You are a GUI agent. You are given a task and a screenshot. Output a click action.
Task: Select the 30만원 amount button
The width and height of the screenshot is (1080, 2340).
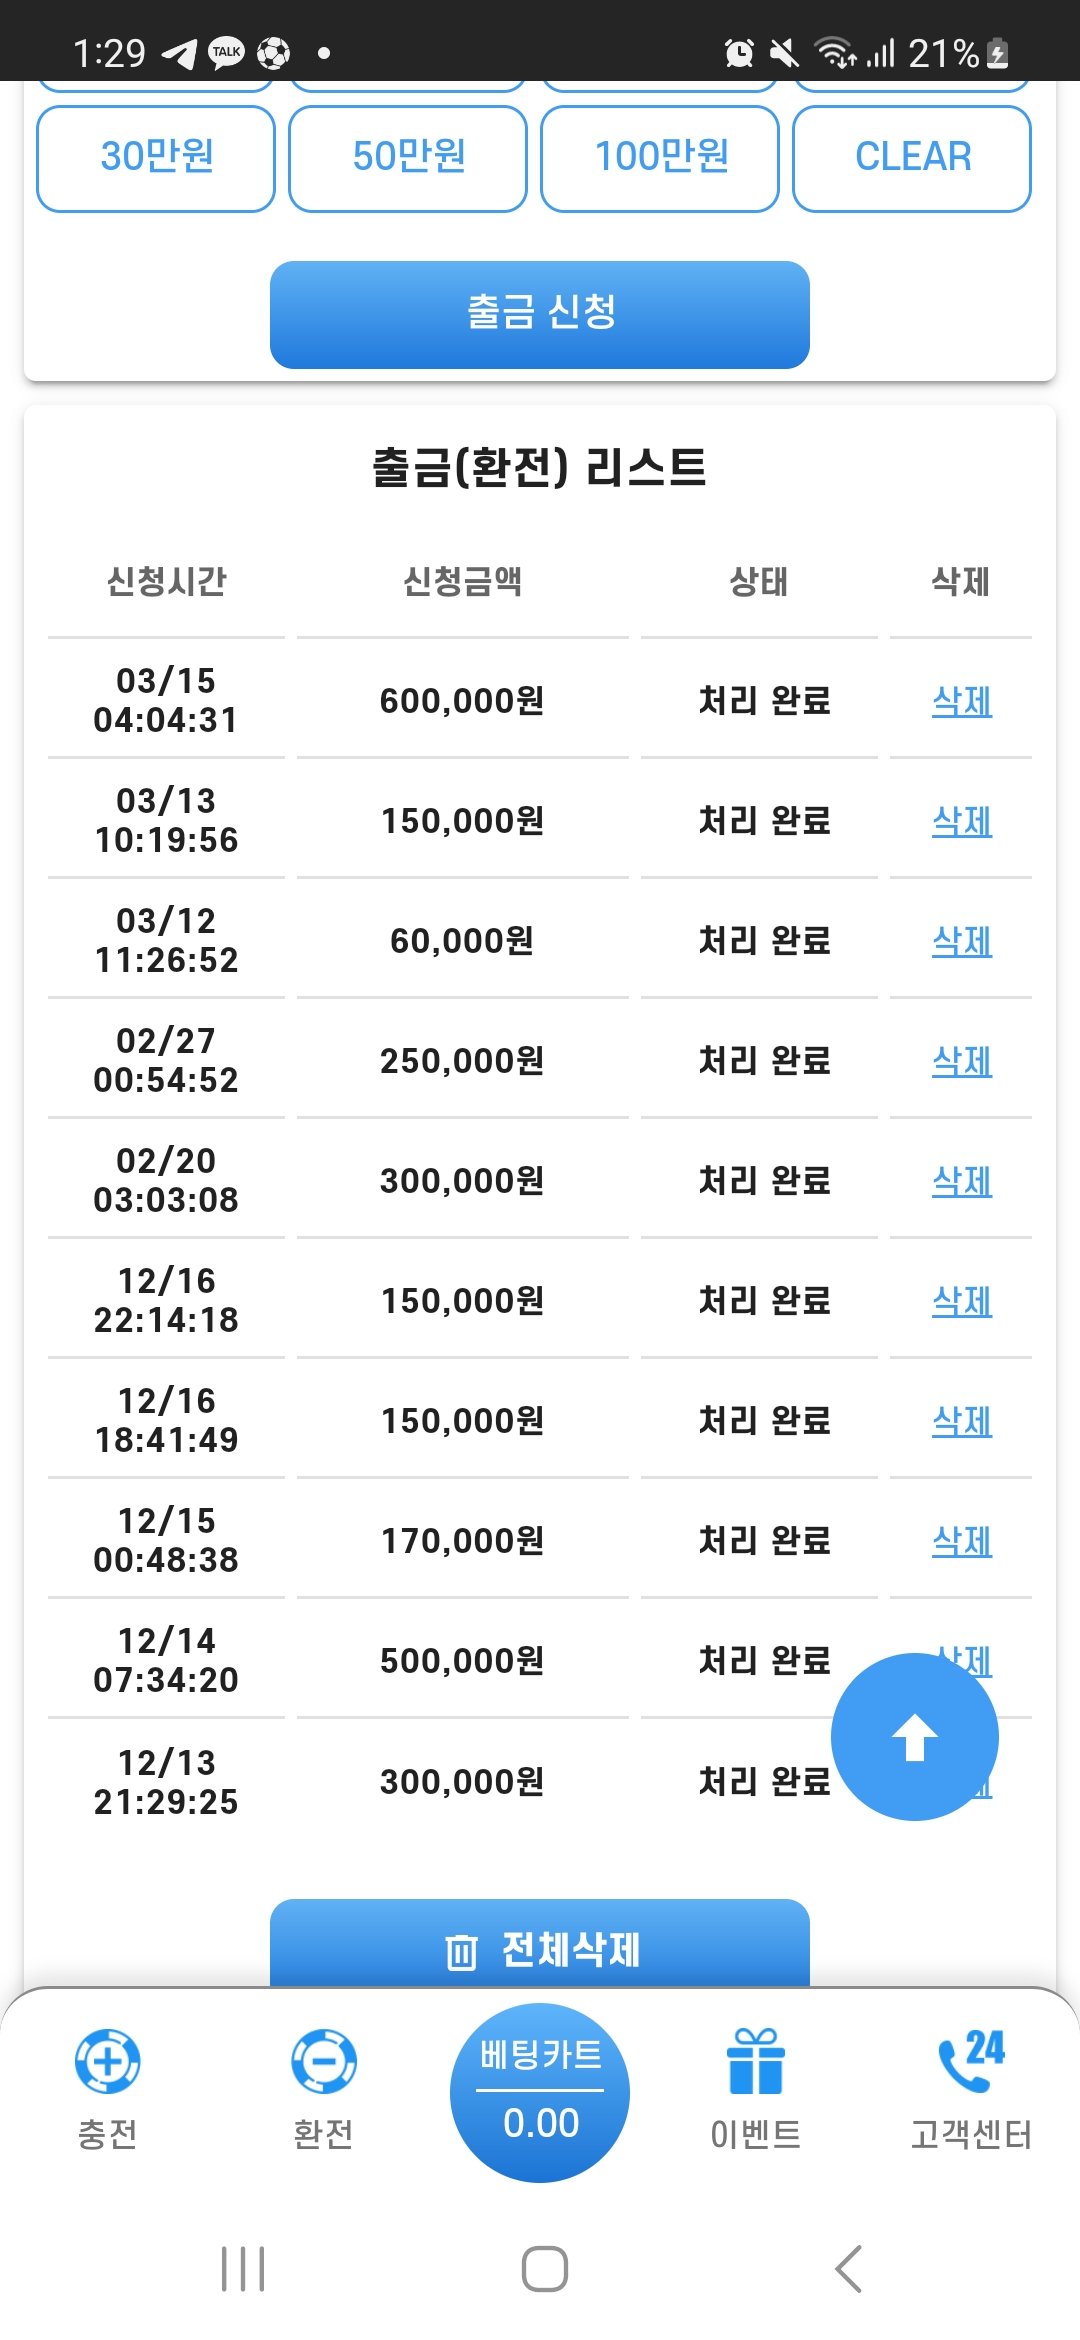coord(156,158)
